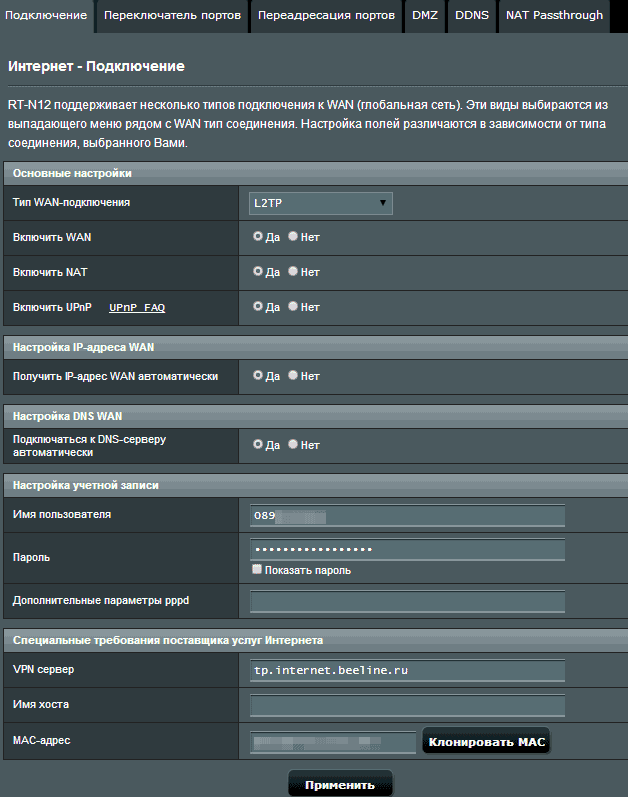628x797 pixels.
Task: Click the MAC-адрес label
Action: (x=42, y=740)
